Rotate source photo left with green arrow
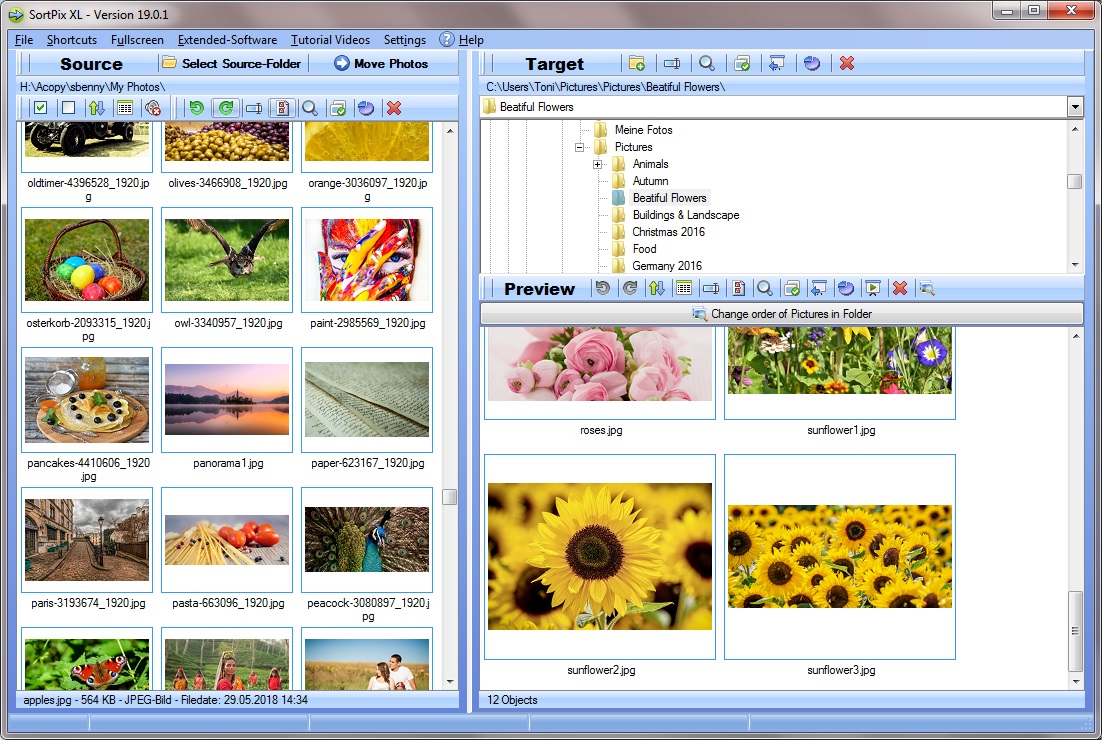The width and height of the screenshot is (1102, 740). point(197,108)
